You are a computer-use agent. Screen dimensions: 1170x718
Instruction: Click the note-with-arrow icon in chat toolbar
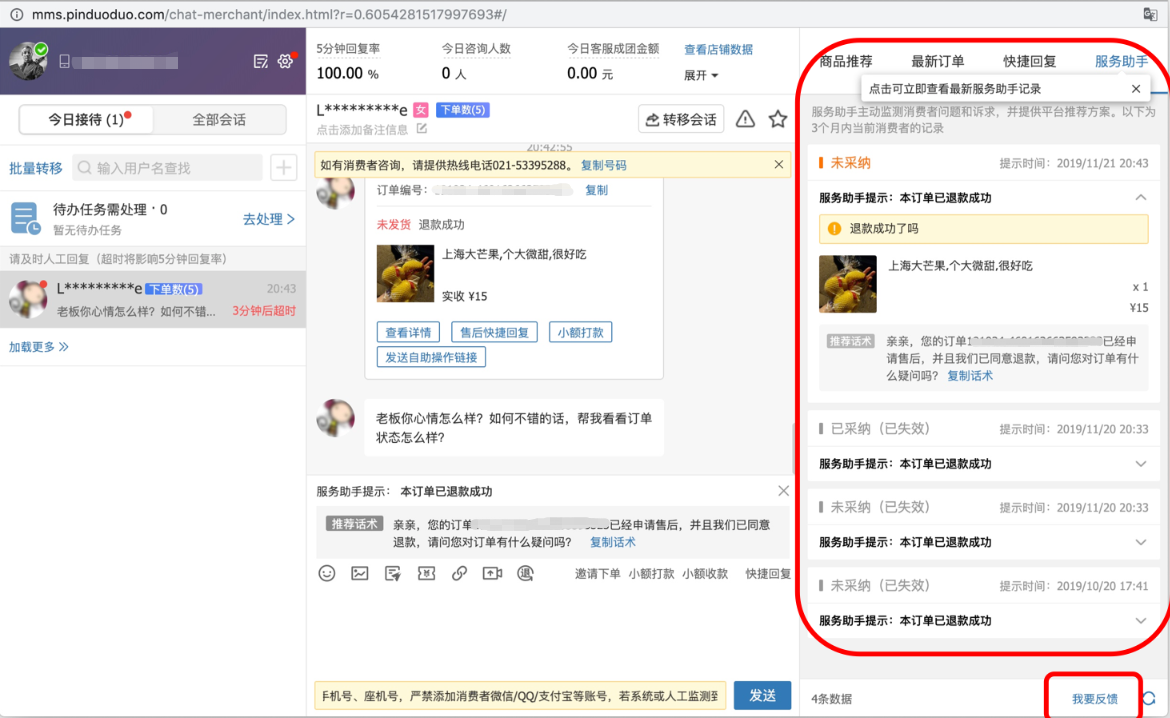(393, 573)
